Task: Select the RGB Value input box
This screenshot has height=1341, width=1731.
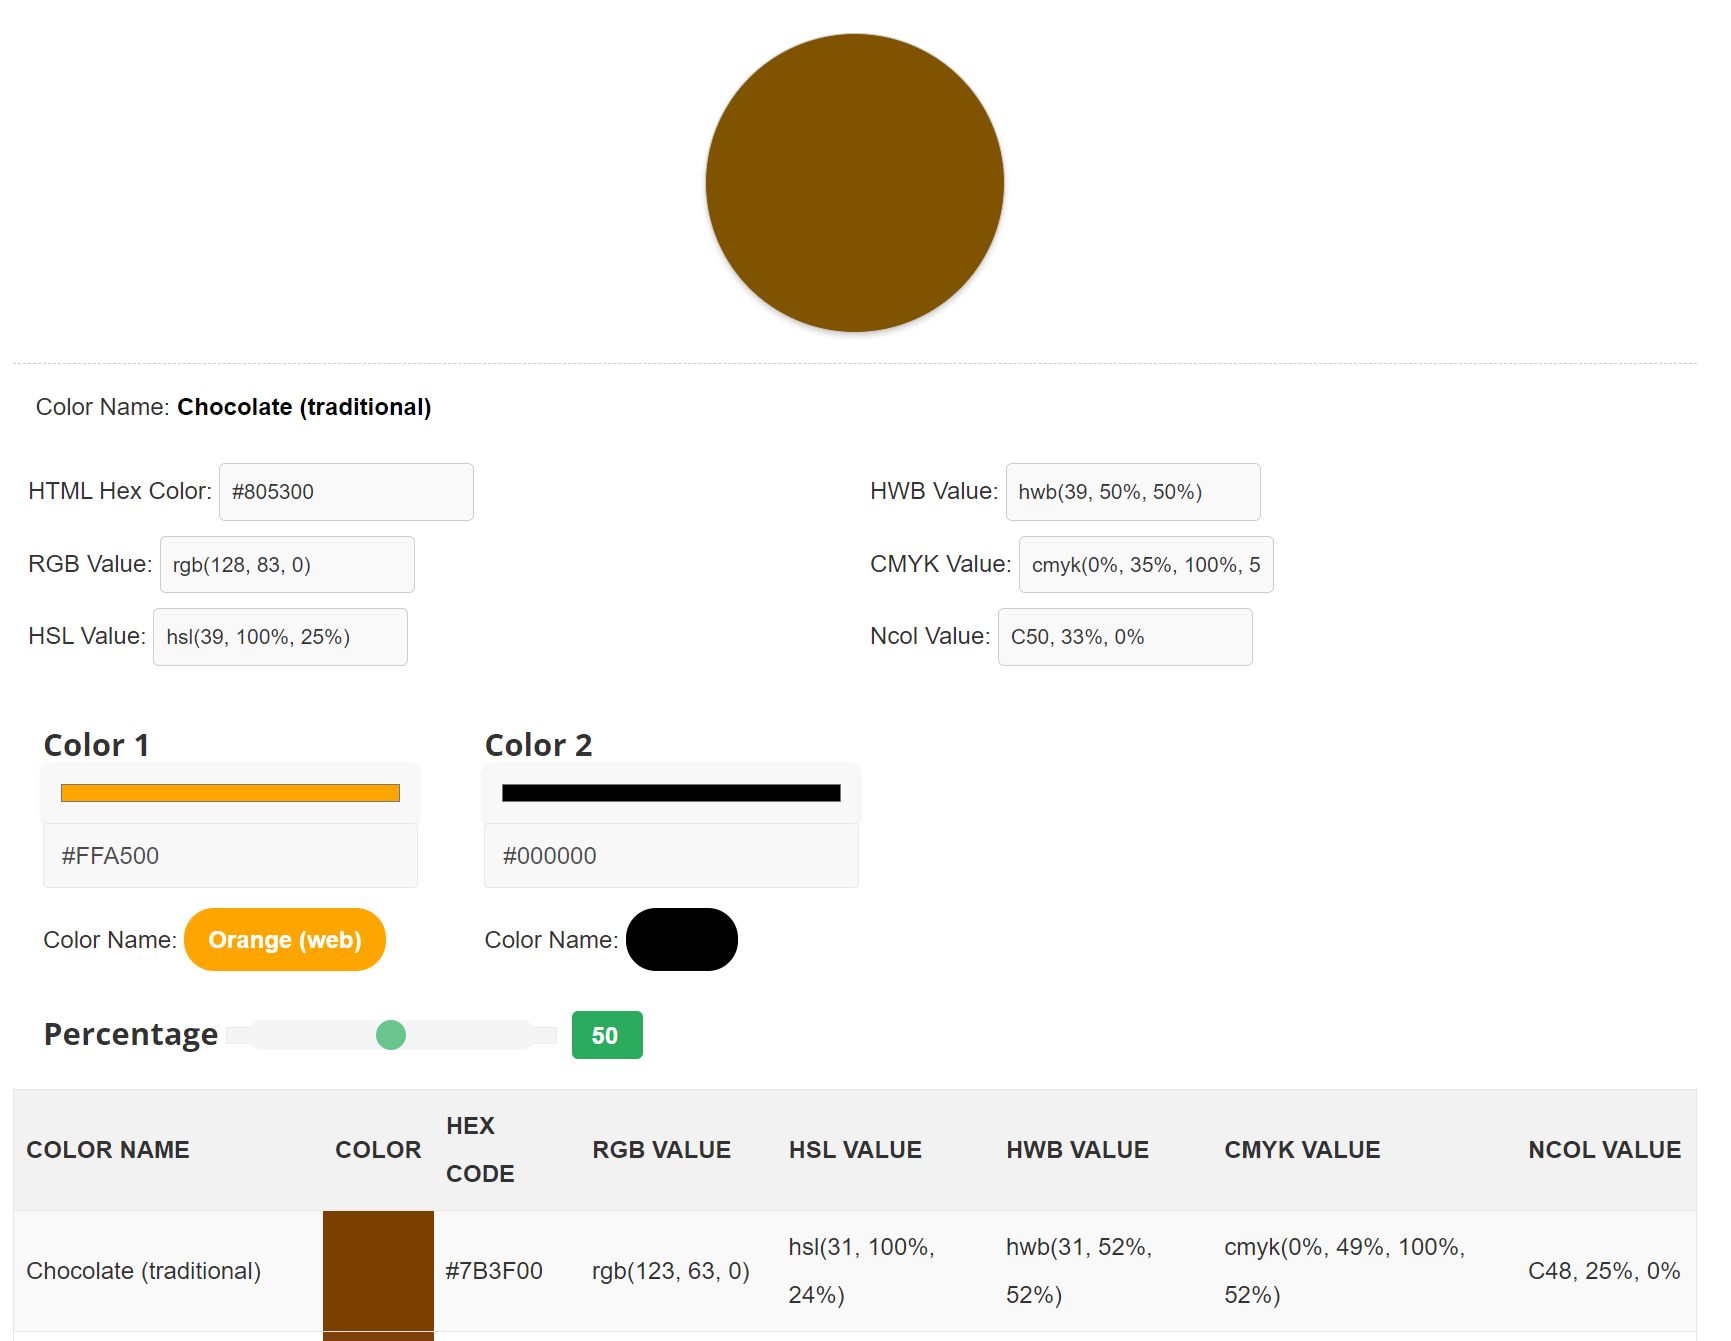Action: point(287,565)
